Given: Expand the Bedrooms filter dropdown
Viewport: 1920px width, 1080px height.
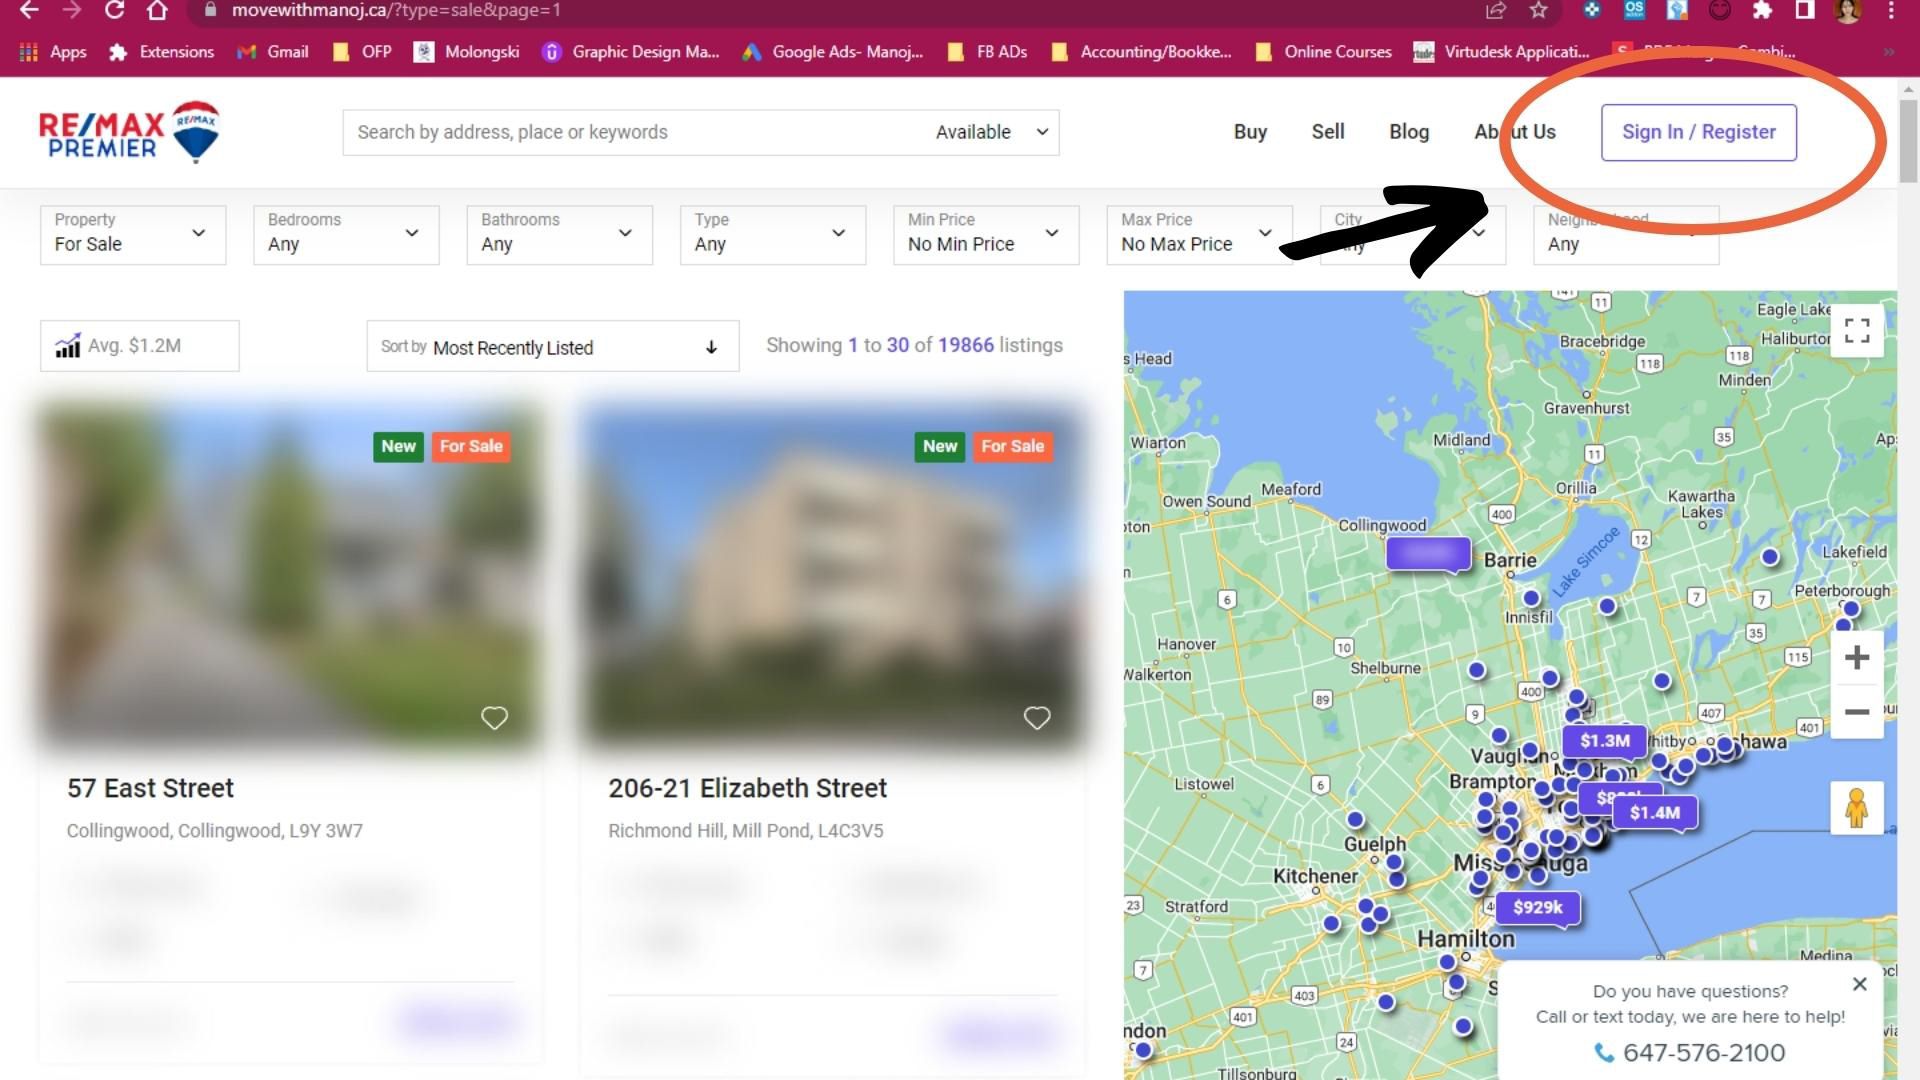Looking at the screenshot, I should click(345, 234).
